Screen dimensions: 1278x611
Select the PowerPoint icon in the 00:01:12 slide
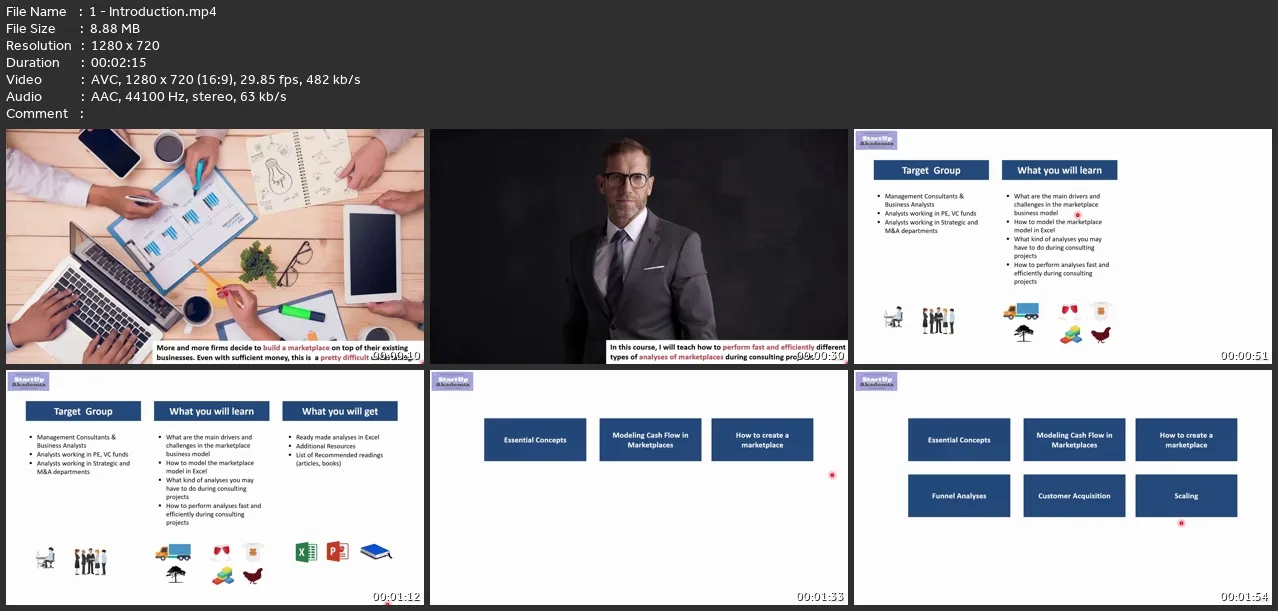[338, 552]
